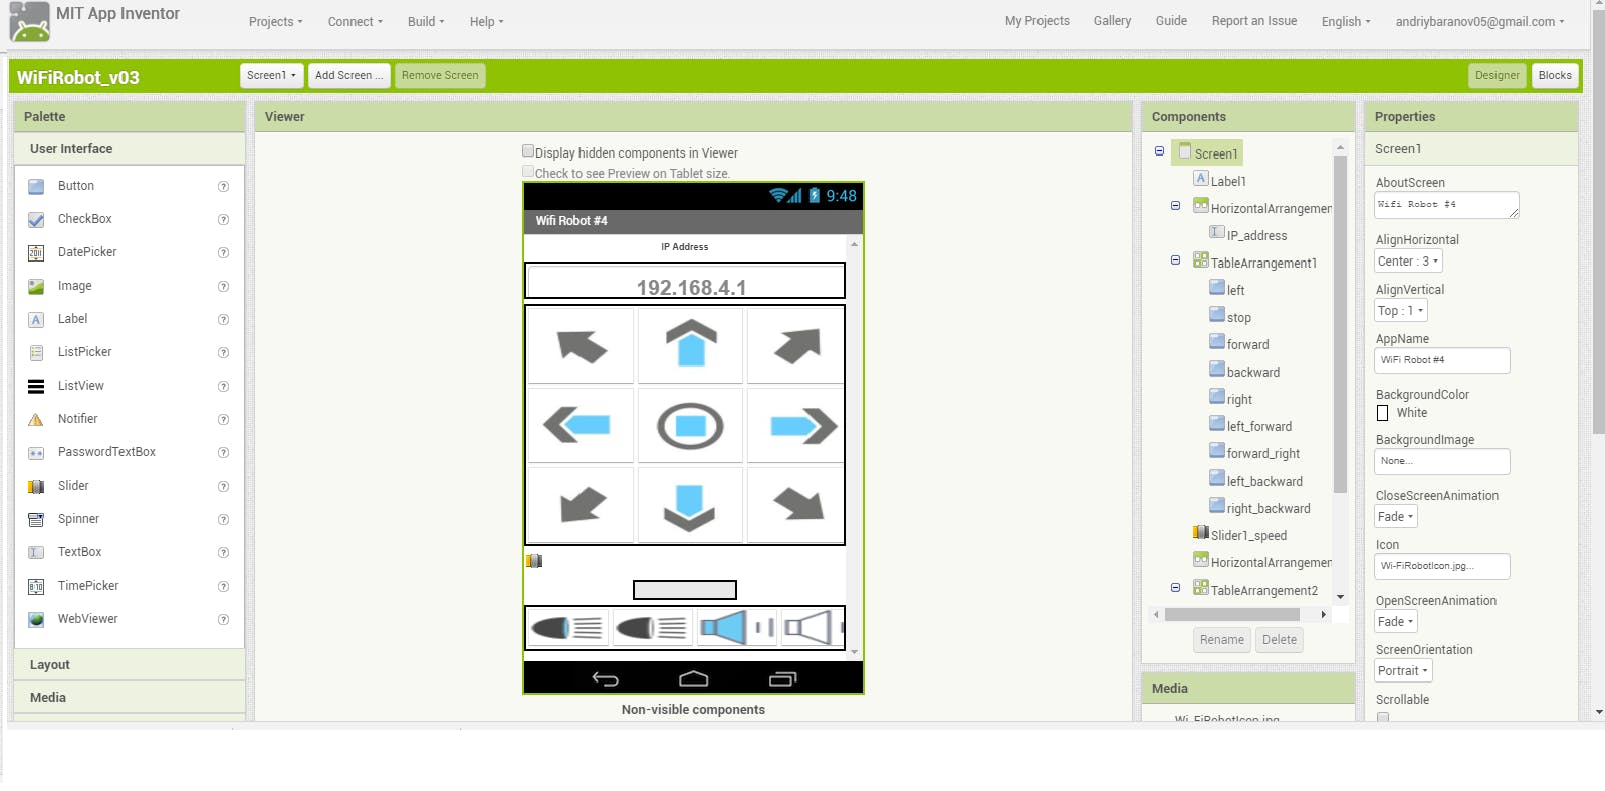
Task: Click the 192.168.4.1 IP address textbox
Action: [685, 281]
